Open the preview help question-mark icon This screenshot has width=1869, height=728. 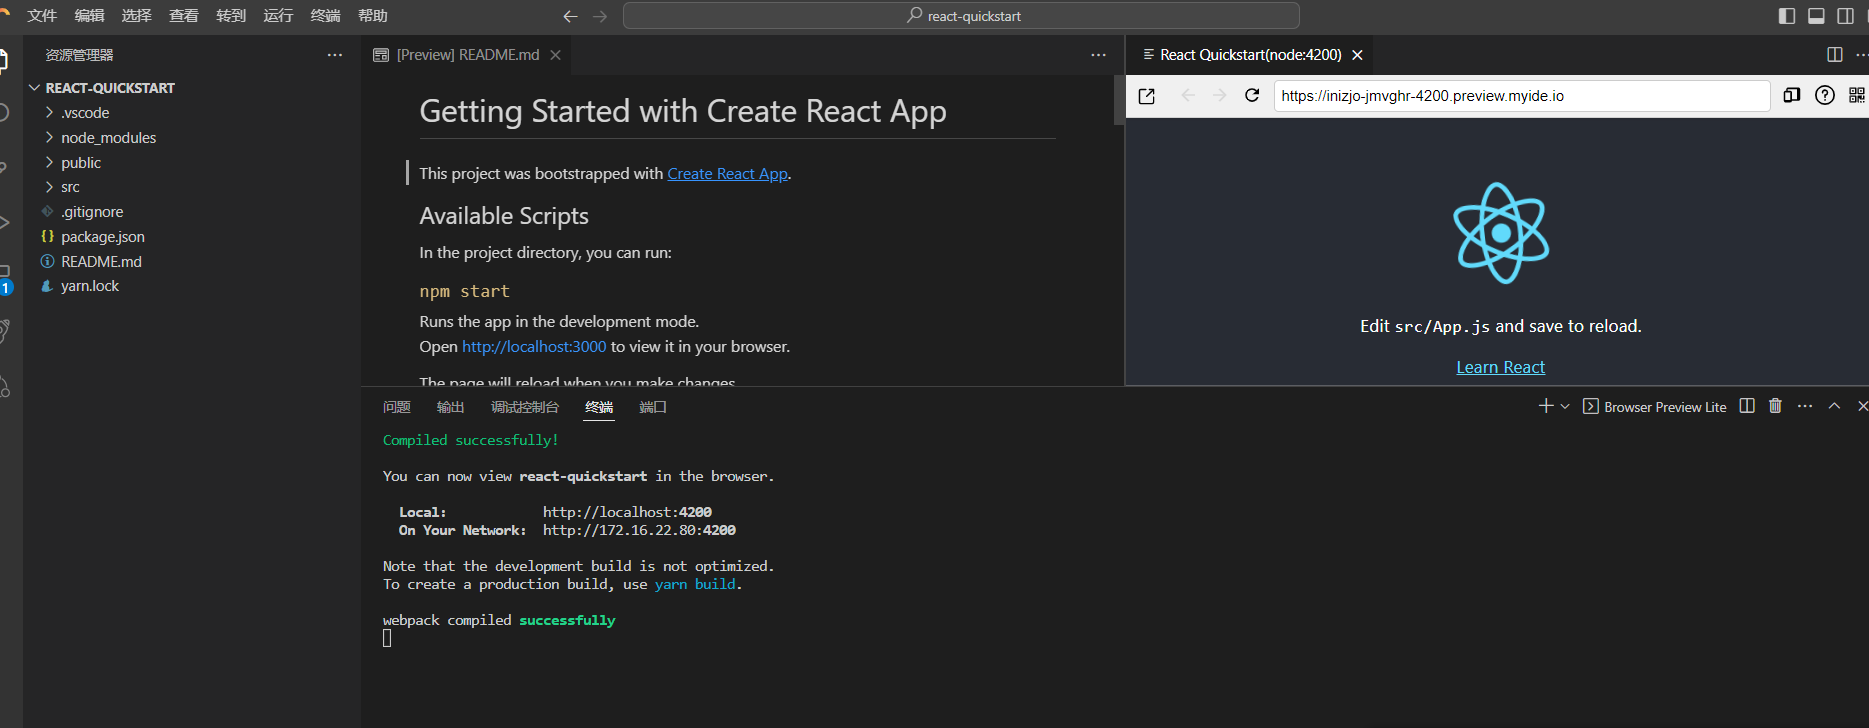click(1825, 95)
